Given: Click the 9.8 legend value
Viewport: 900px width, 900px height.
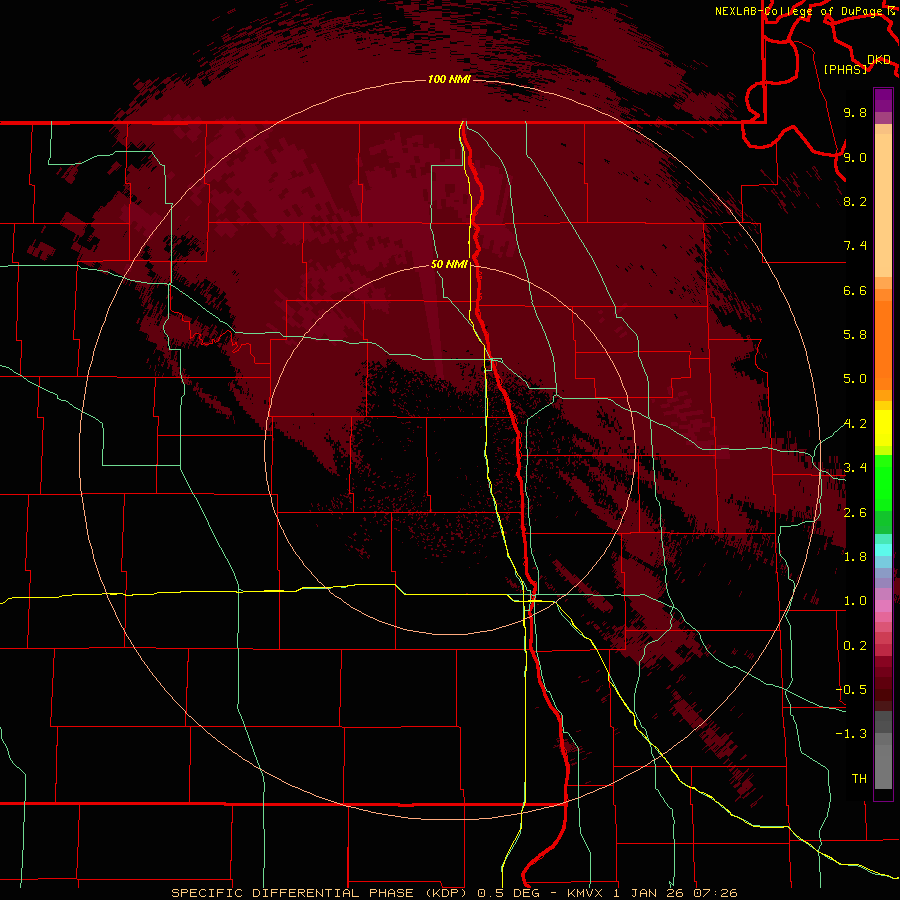Looking at the screenshot, I should coord(855,113).
